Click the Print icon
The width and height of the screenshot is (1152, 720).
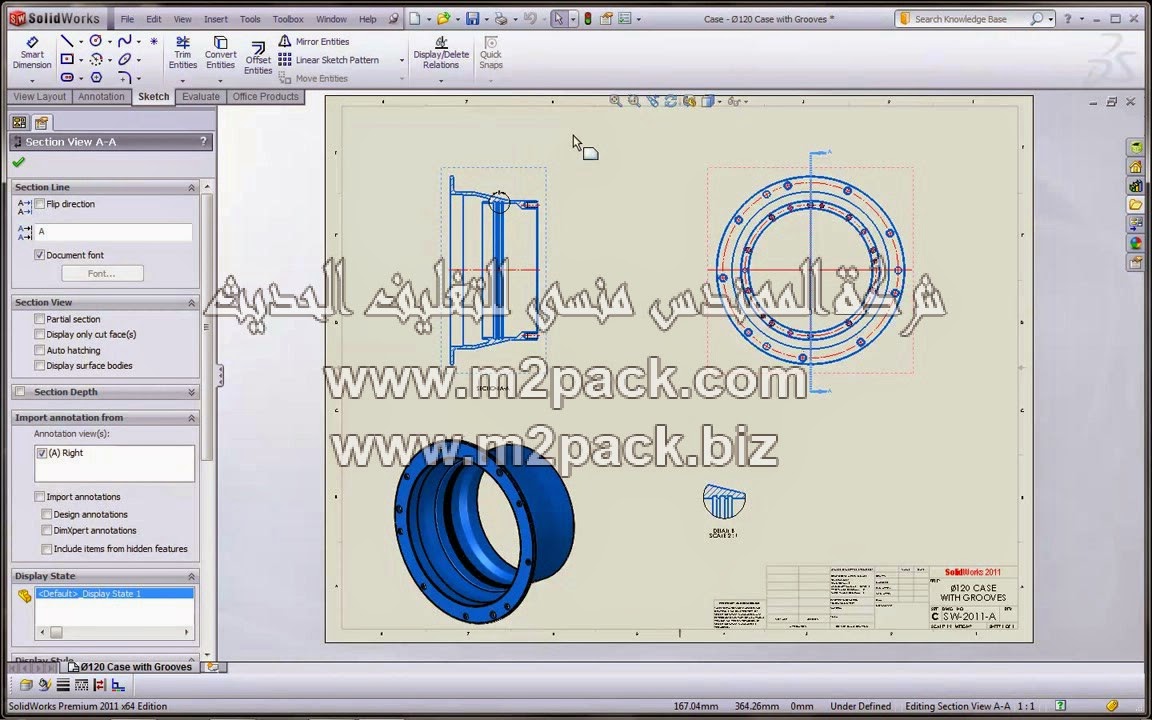coord(500,19)
